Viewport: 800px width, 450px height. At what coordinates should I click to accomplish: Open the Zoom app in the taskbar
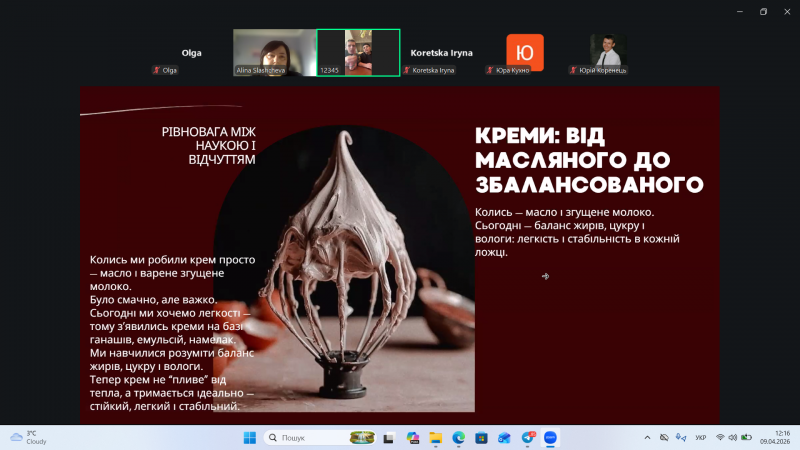click(551, 438)
